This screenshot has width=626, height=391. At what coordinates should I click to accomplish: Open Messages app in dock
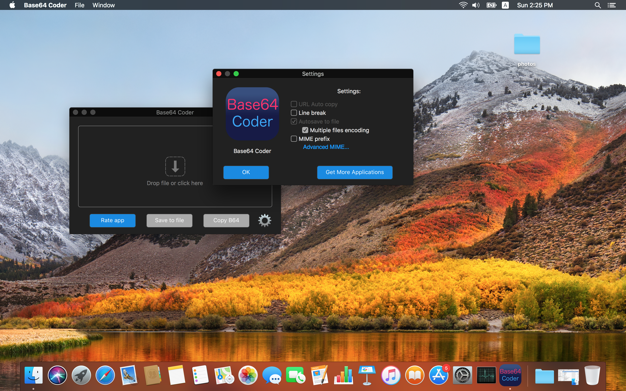(272, 375)
